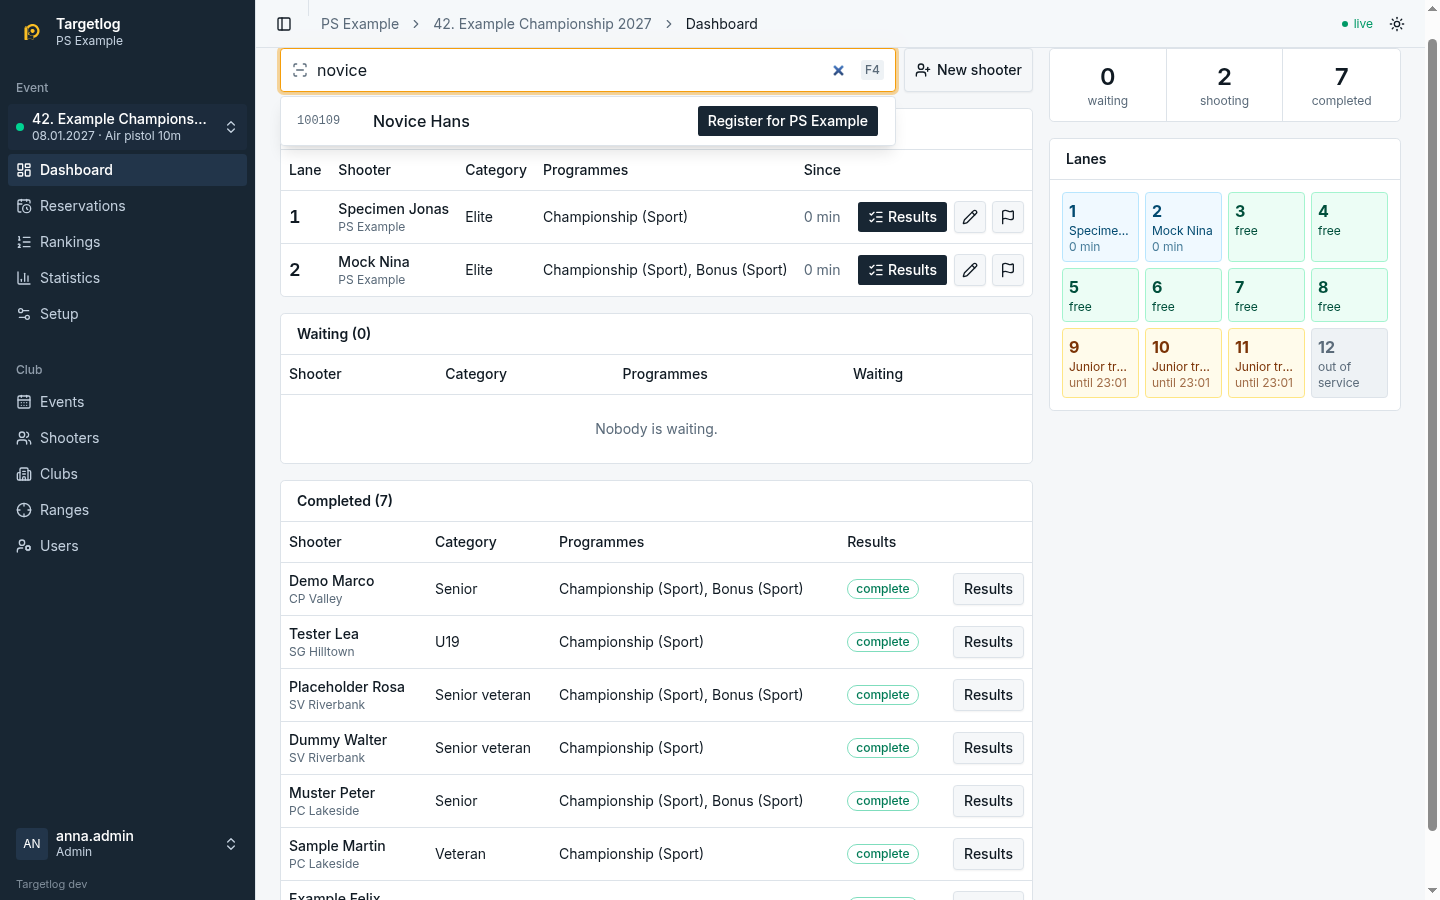Click the PS Example breadcrumb link
The height and width of the screenshot is (900, 1440).
(x=360, y=24)
